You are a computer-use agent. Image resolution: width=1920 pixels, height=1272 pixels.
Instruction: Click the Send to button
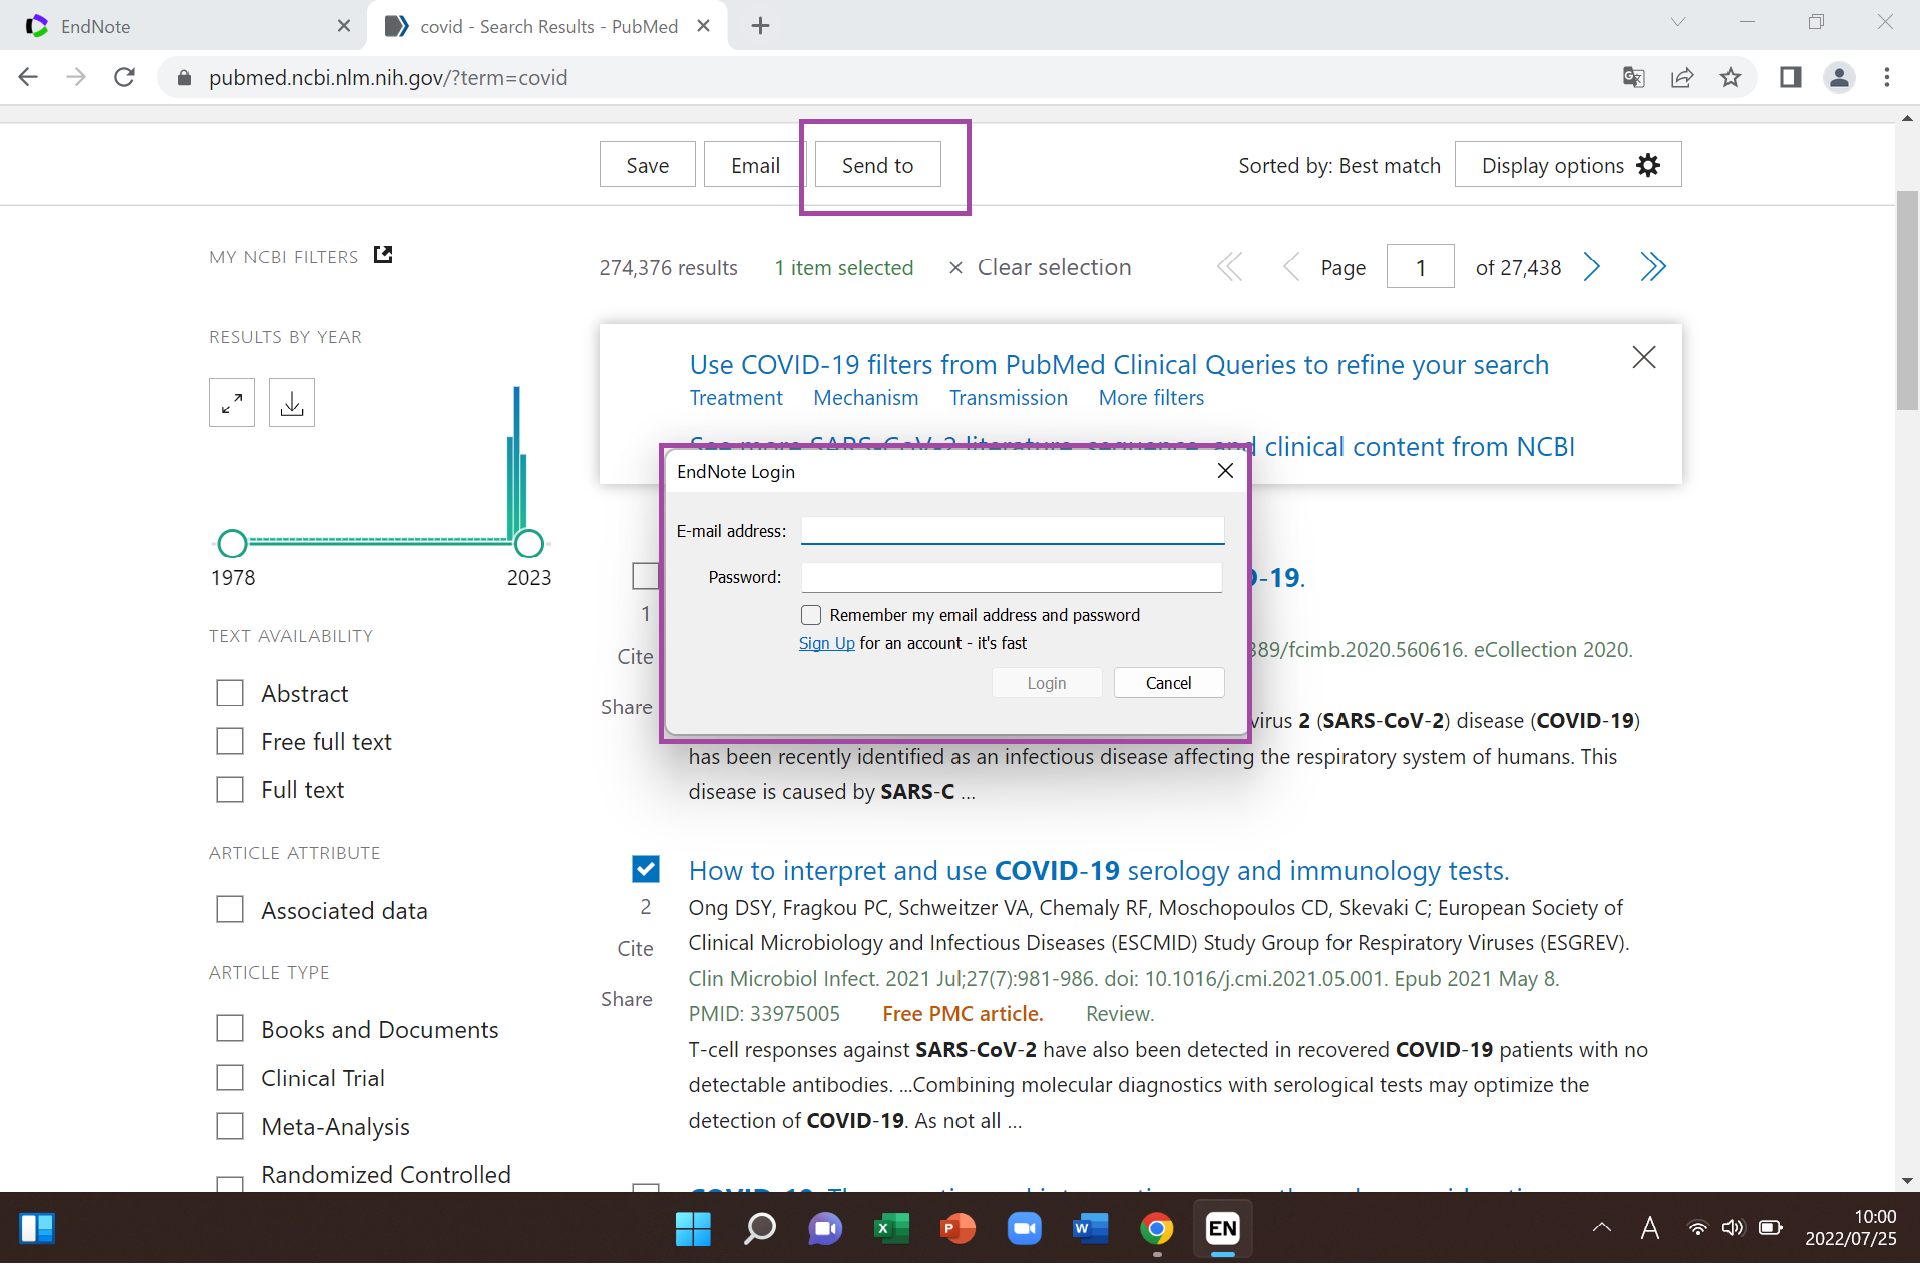[x=877, y=165]
